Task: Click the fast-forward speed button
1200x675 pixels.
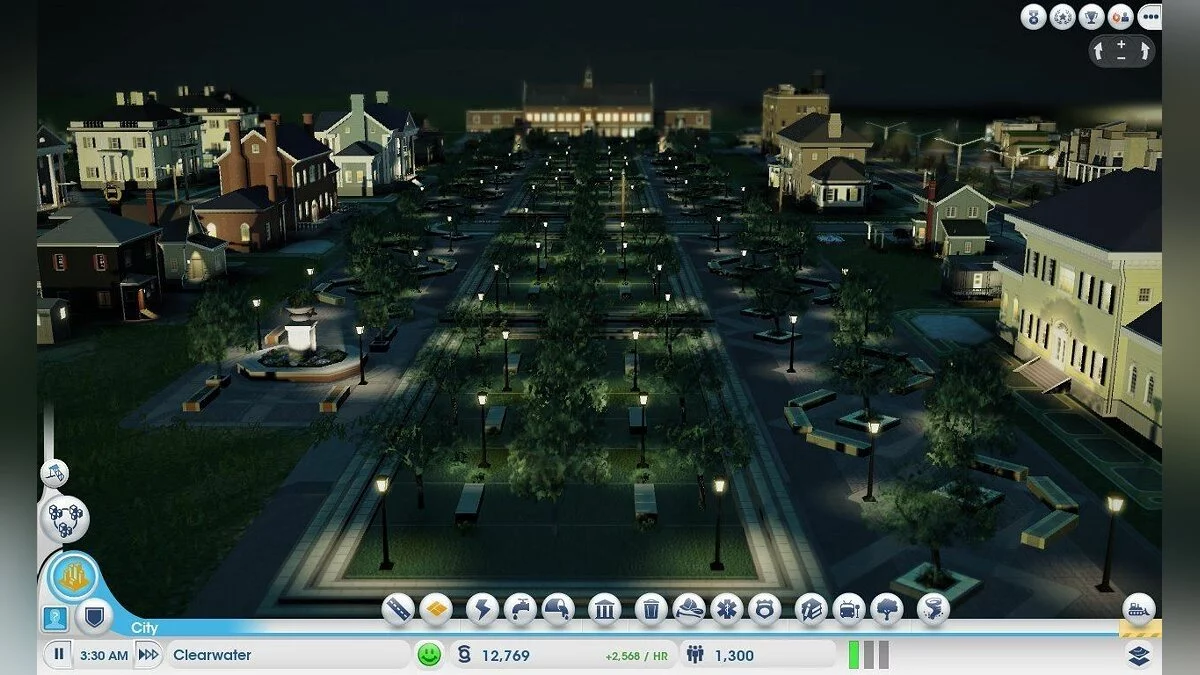Action: coord(148,655)
